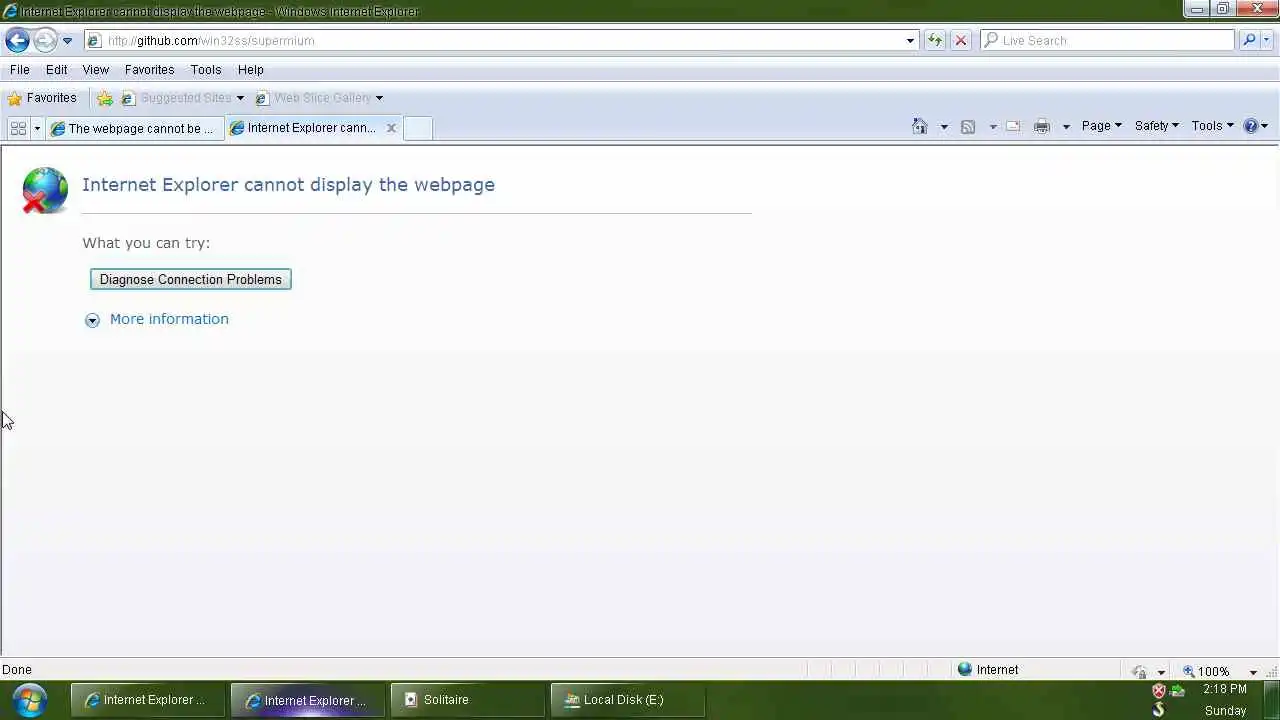Open the Favorites star button
1280x720 pixels.
coord(42,98)
